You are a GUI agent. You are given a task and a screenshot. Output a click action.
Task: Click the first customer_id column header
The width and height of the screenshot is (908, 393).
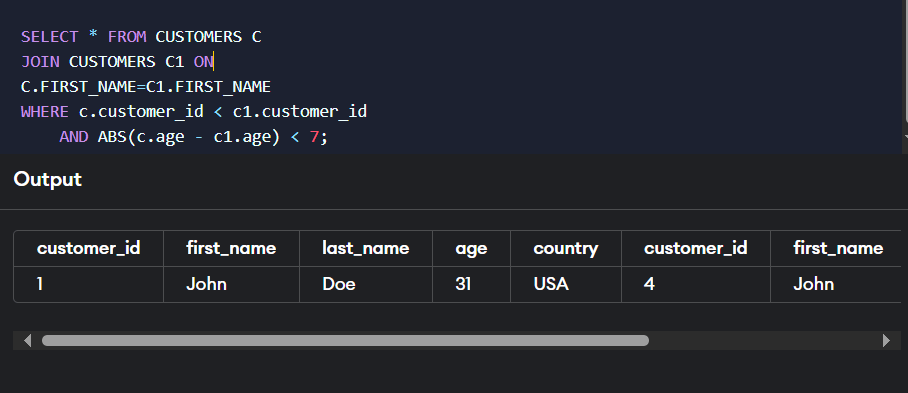(89, 248)
